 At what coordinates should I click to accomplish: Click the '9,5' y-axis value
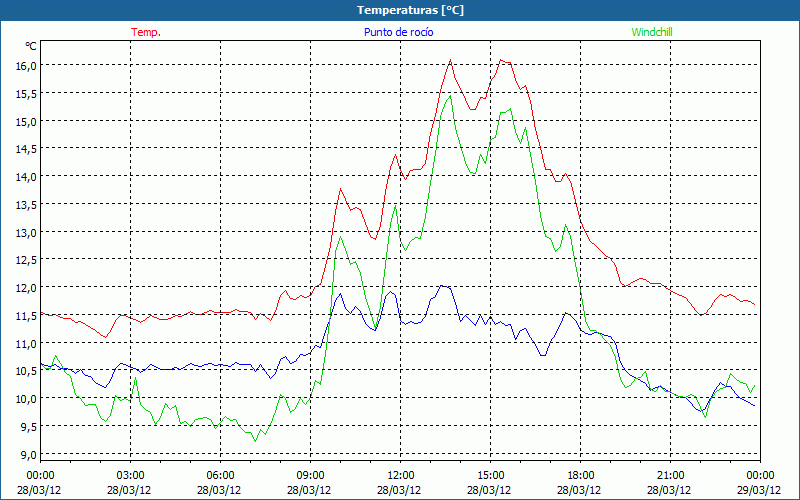(x=28, y=427)
